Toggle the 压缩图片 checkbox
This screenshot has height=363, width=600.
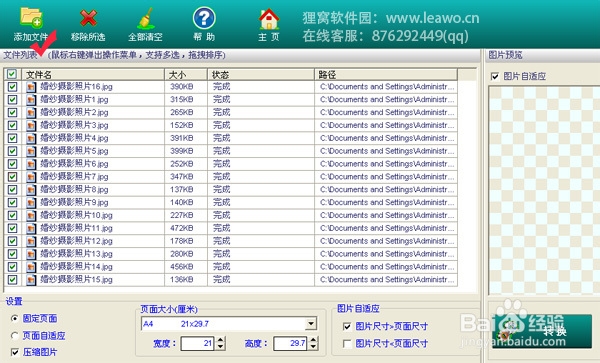(x=15, y=352)
